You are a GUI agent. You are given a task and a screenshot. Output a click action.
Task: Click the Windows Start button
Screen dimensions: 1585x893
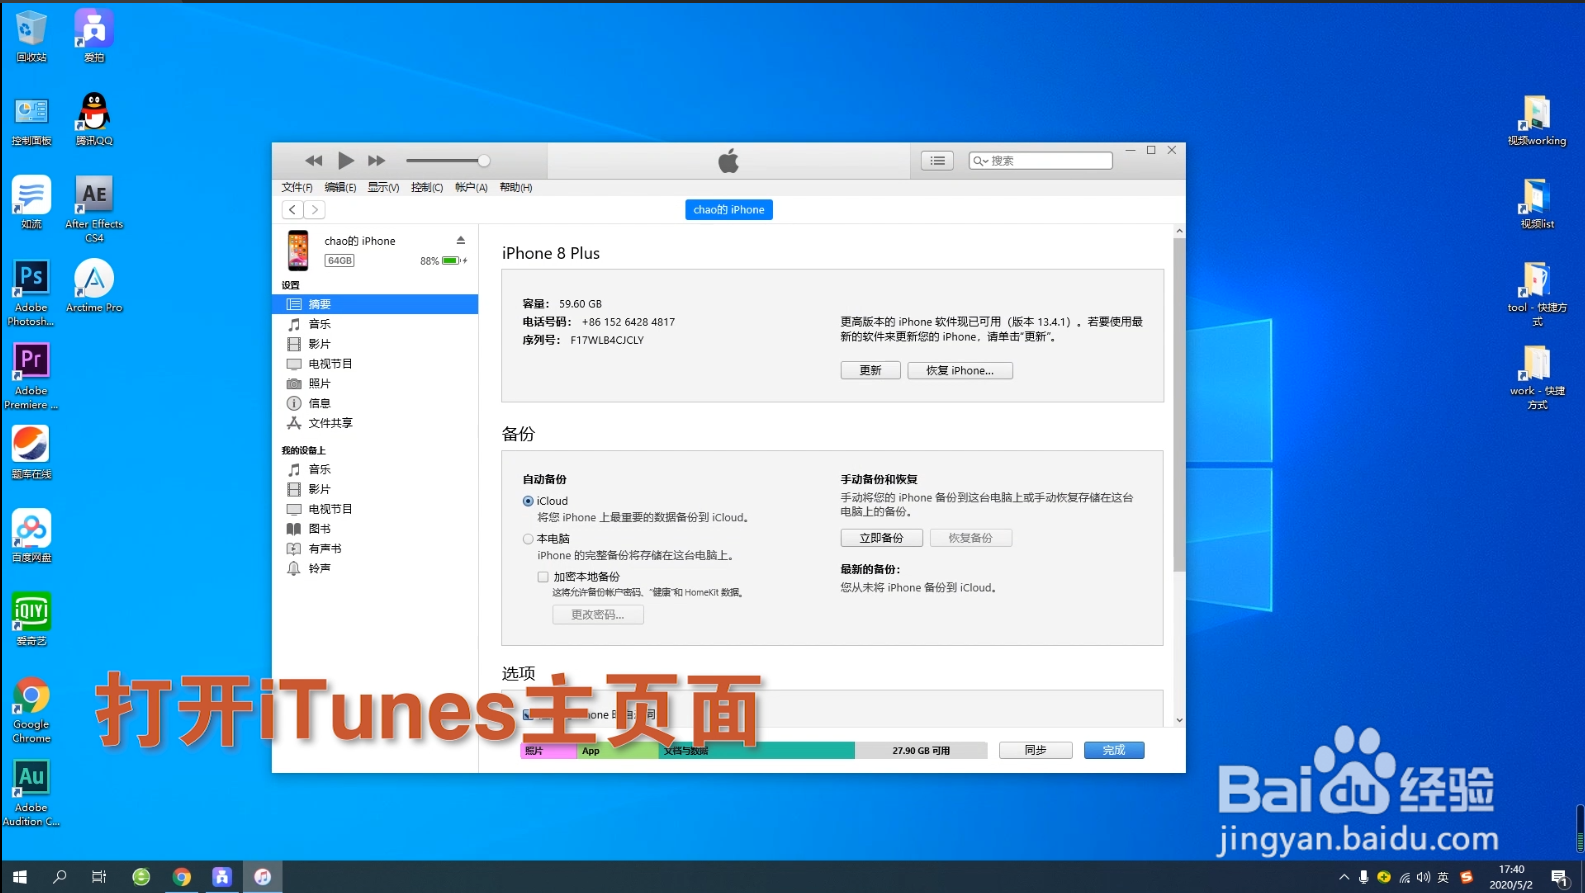(x=19, y=877)
